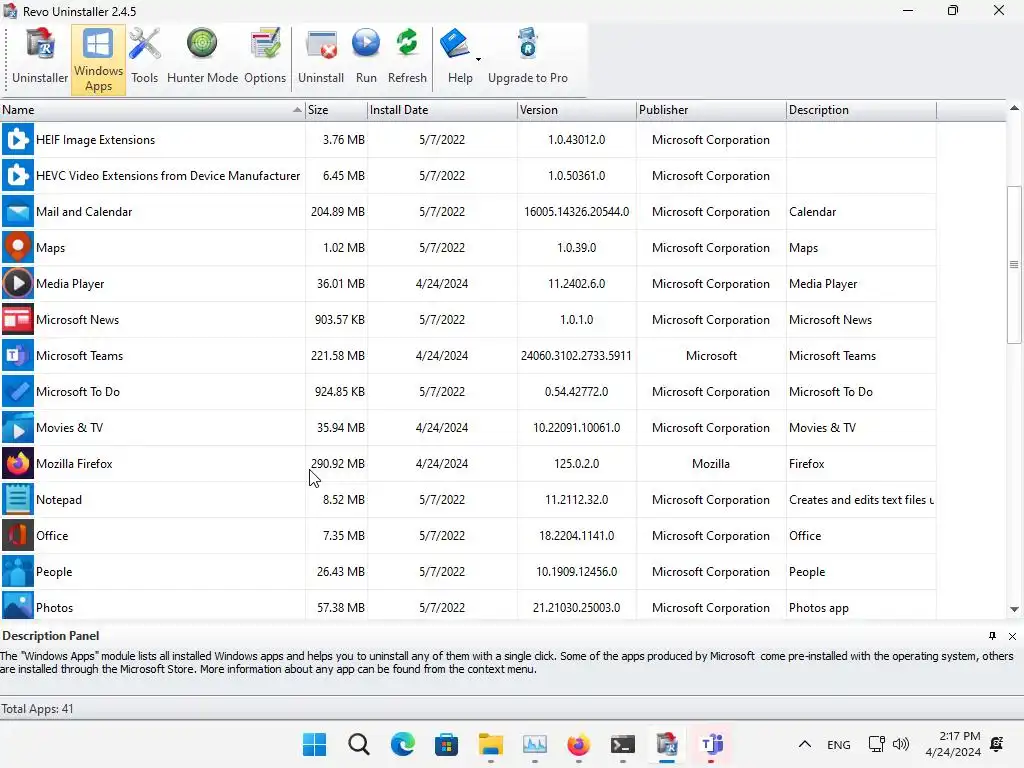Click the scrollbar up arrow

(x=1014, y=108)
